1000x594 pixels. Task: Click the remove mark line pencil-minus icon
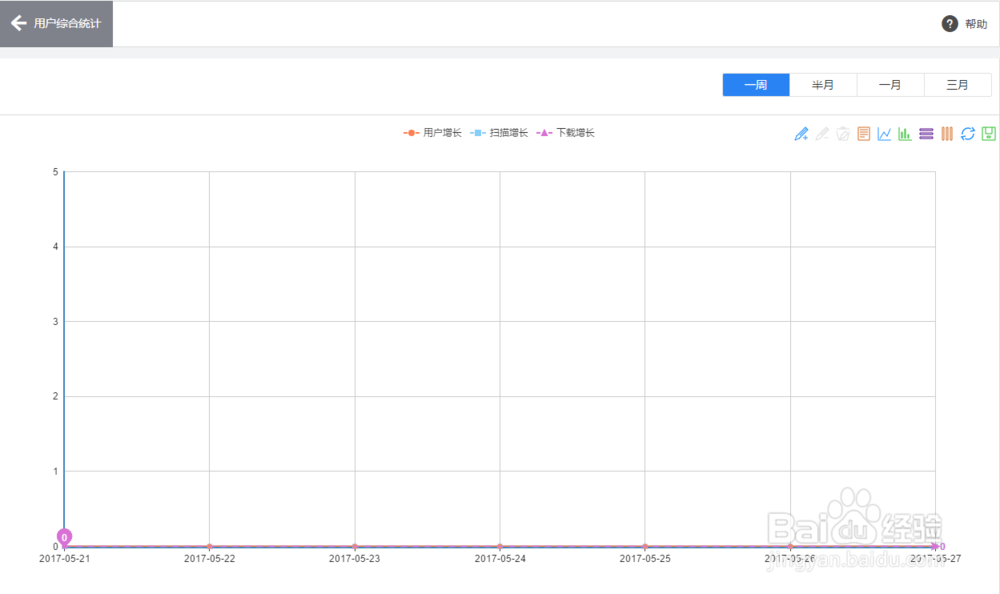pos(822,134)
